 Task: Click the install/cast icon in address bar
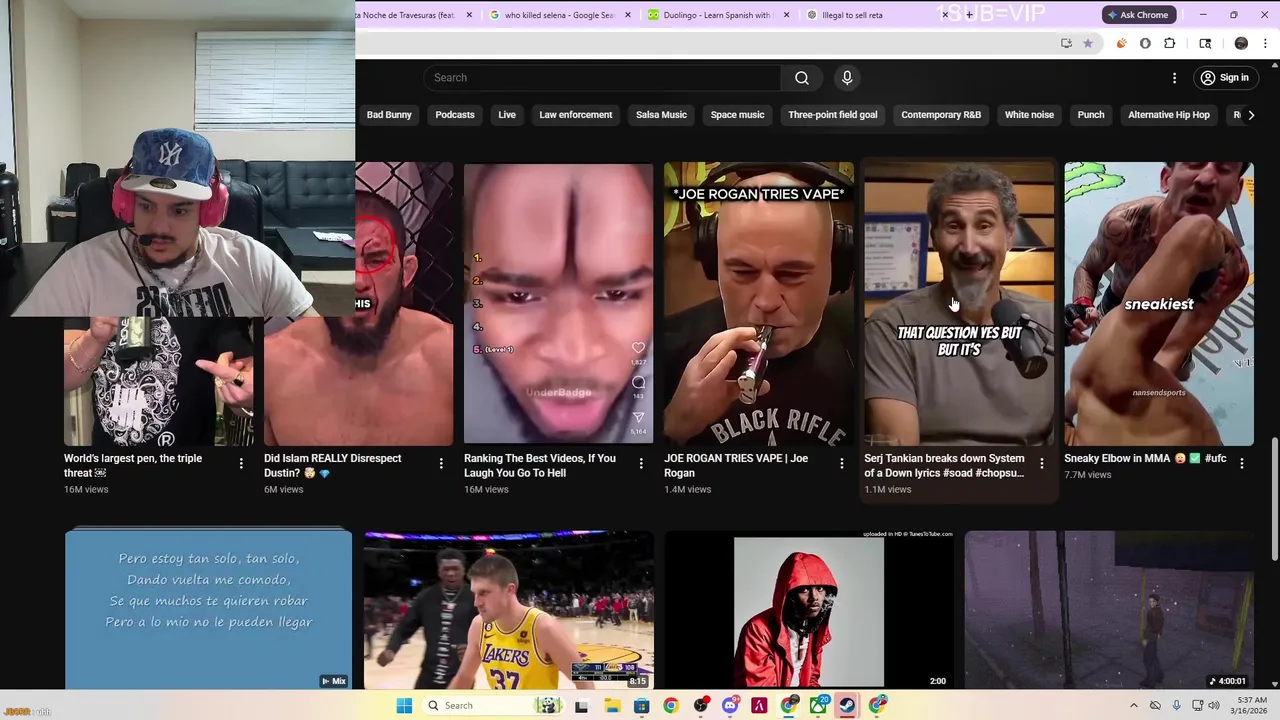point(1066,43)
